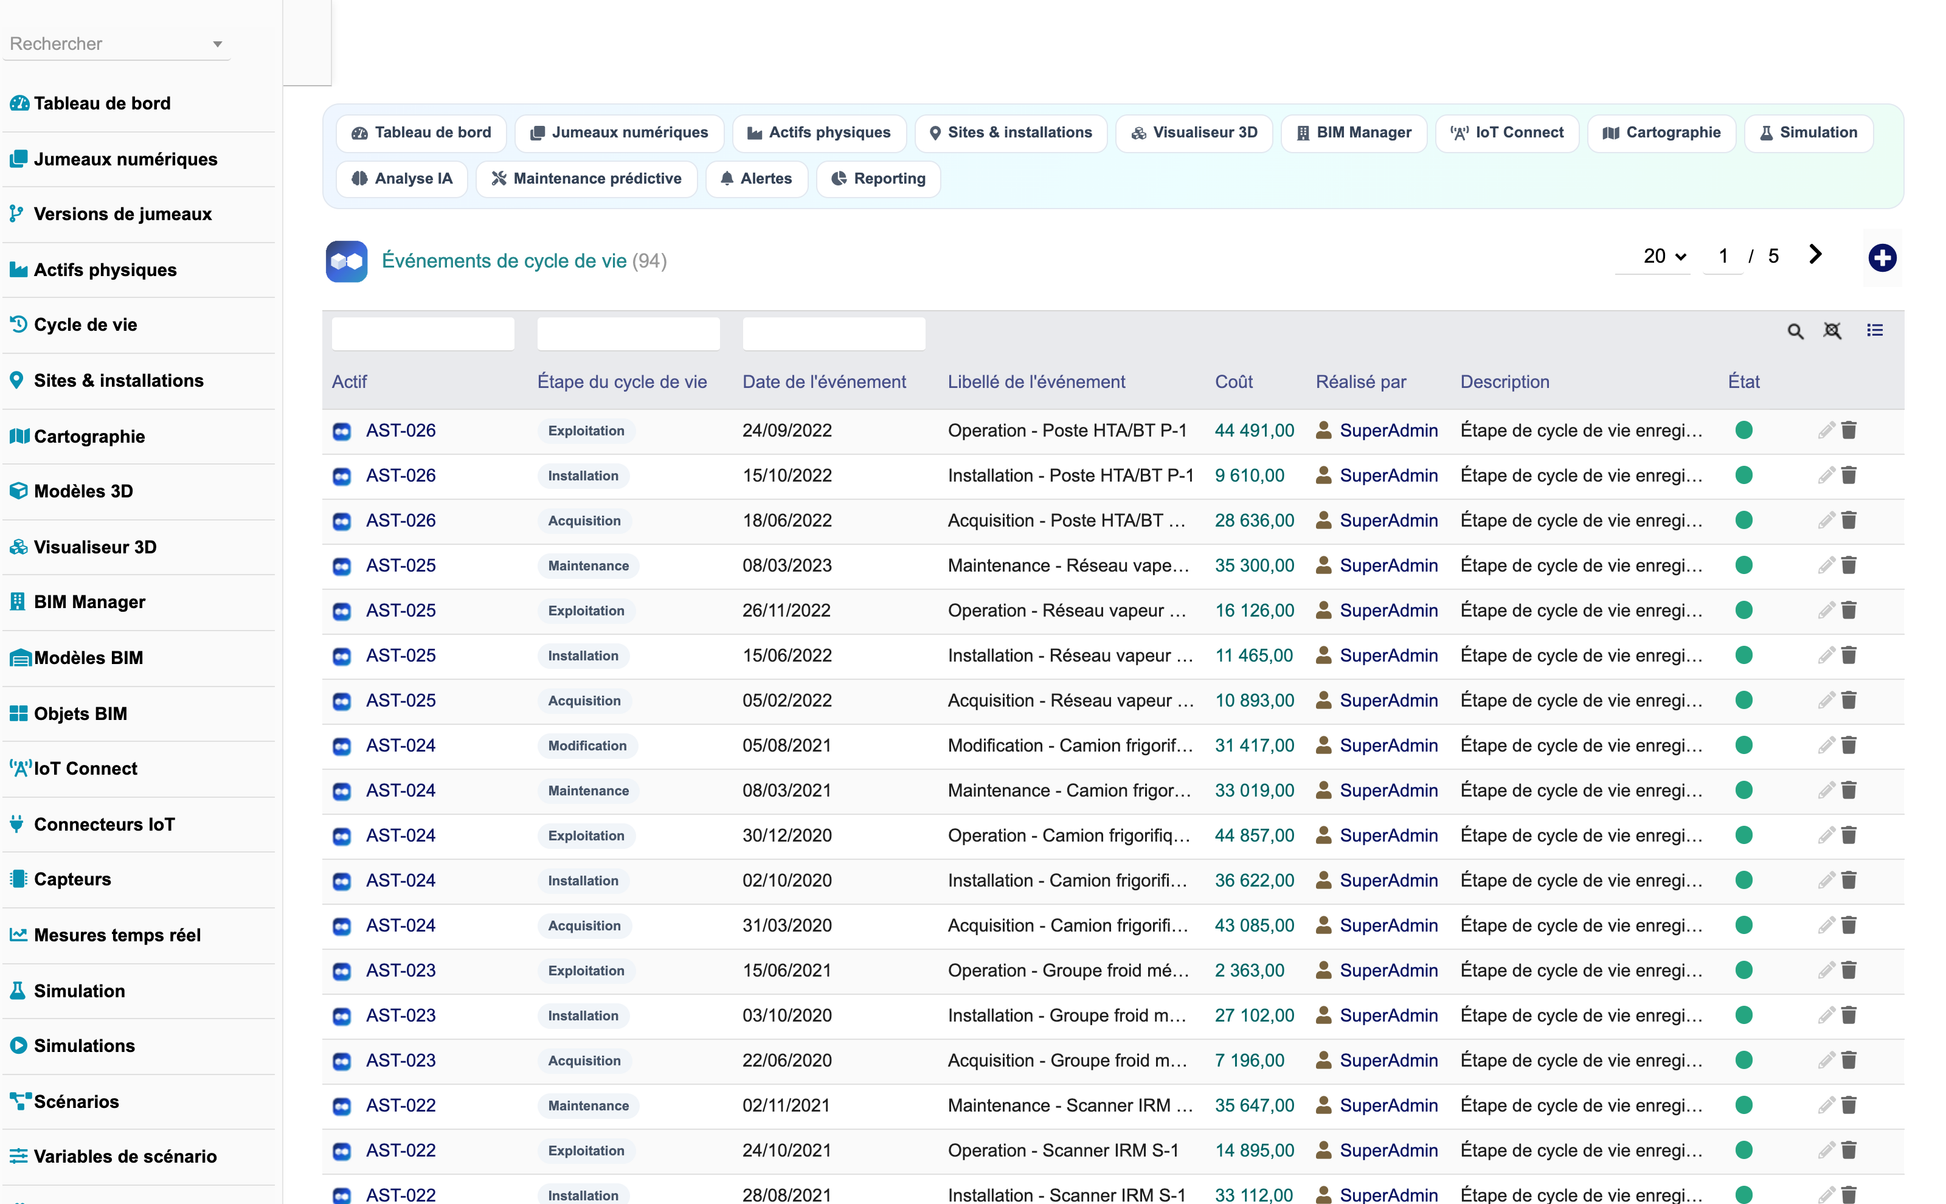
Task: Open the BIM Manager top tab
Action: coord(1354,133)
